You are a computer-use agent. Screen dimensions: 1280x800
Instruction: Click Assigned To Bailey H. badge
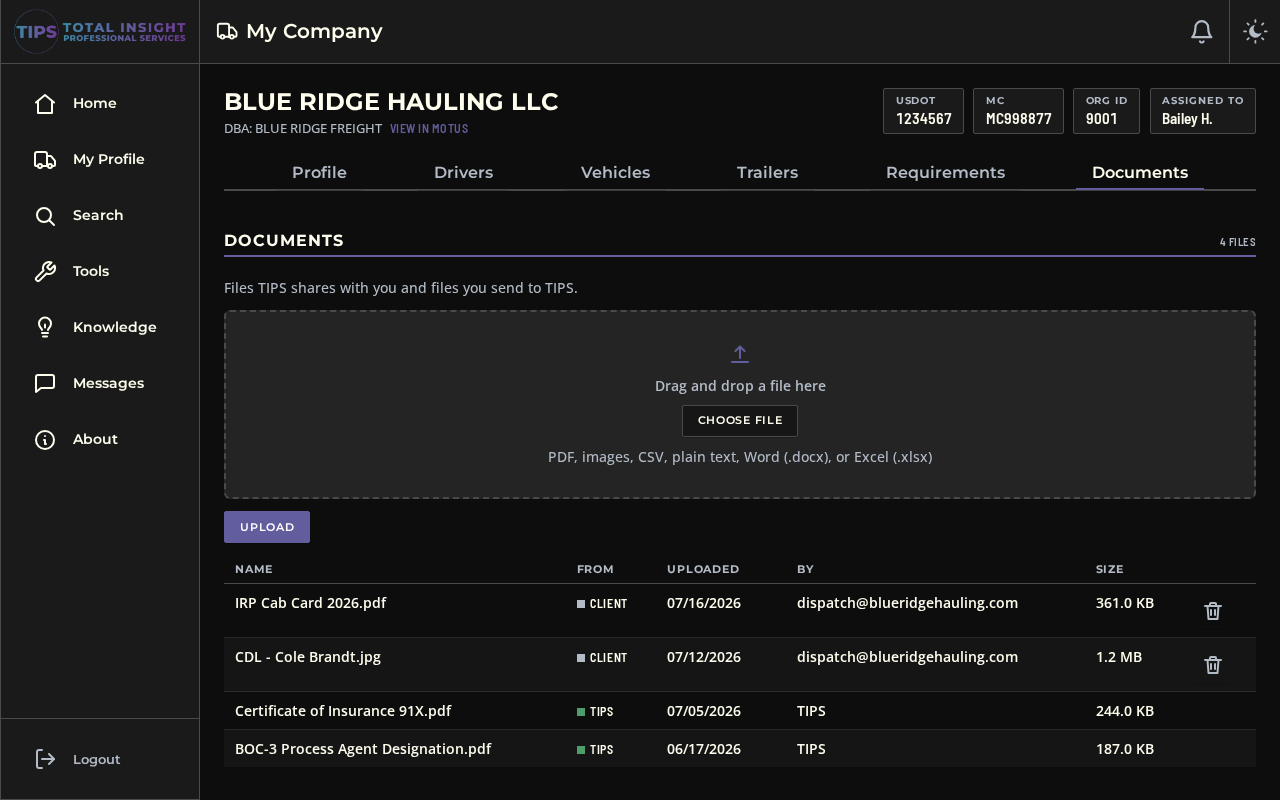point(1203,111)
